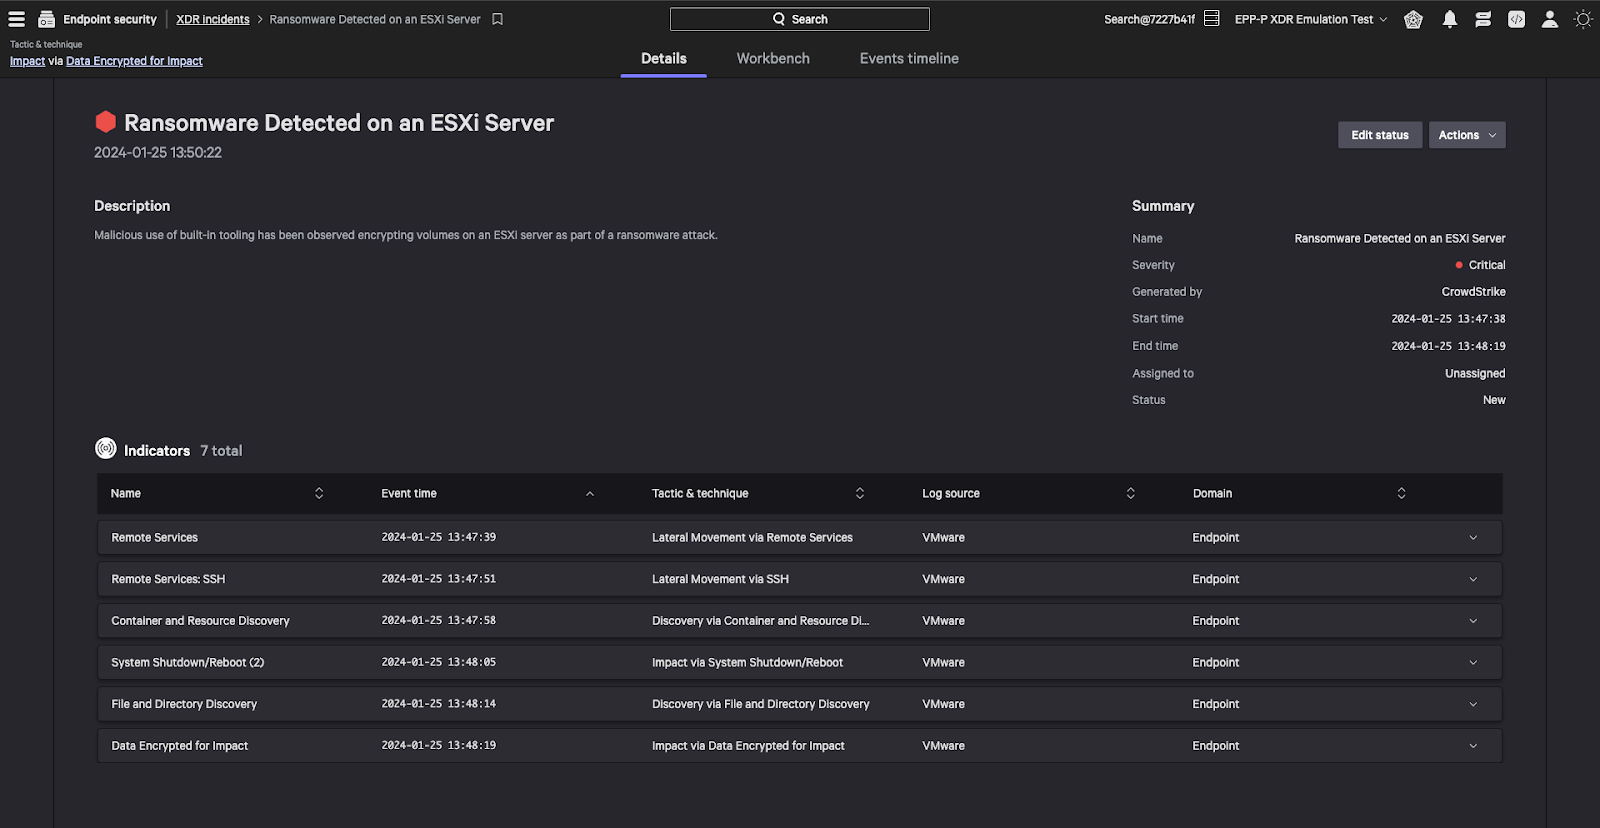Image resolution: width=1600 pixels, height=828 pixels.
Task: Expand System Shutdown/Reboot (2) row
Action: (x=1473, y=663)
